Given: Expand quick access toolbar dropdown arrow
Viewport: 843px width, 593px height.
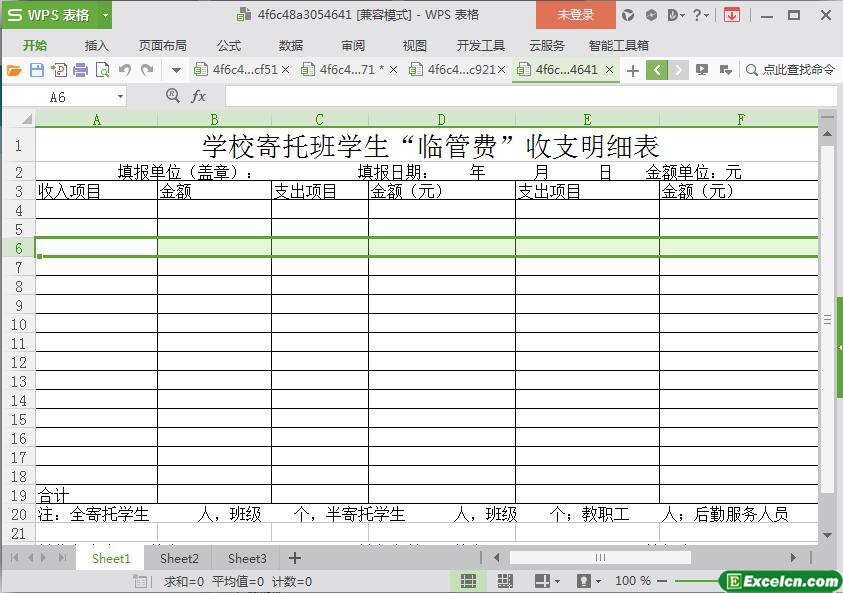Looking at the screenshot, I should point(176,70).
